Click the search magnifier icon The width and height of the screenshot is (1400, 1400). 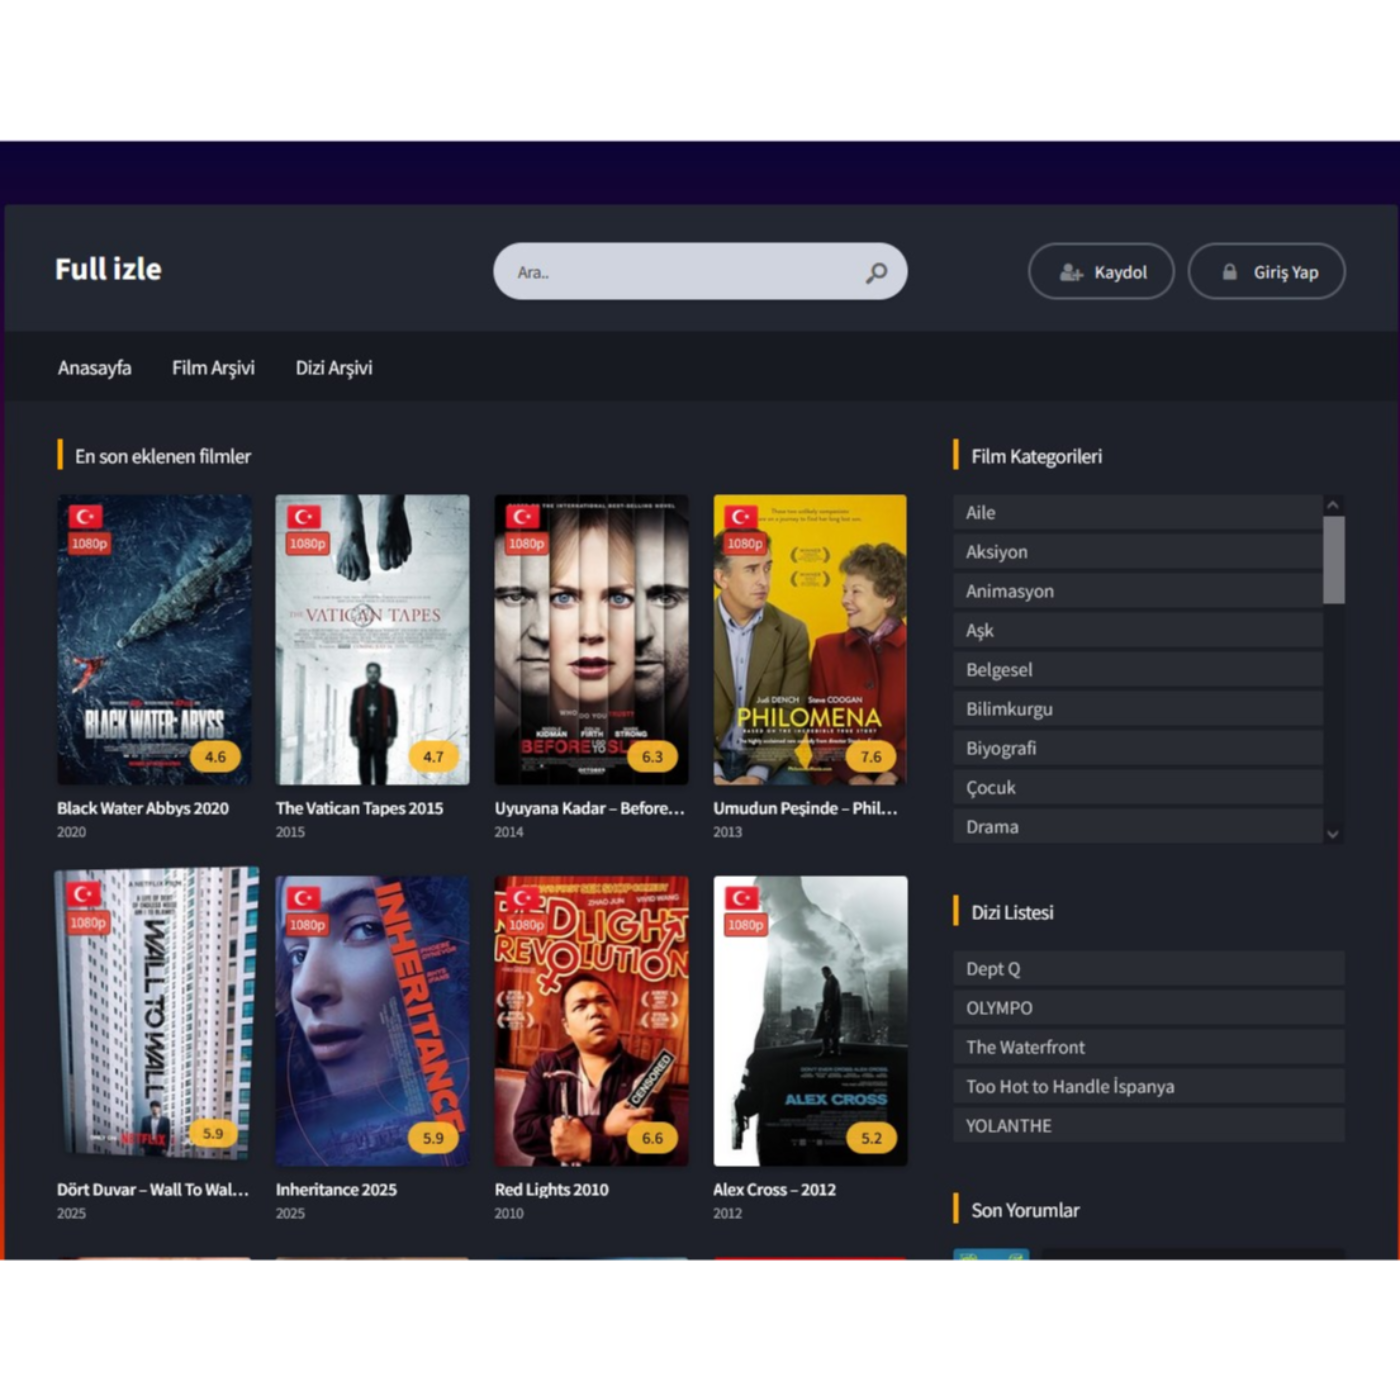[876, 272]
